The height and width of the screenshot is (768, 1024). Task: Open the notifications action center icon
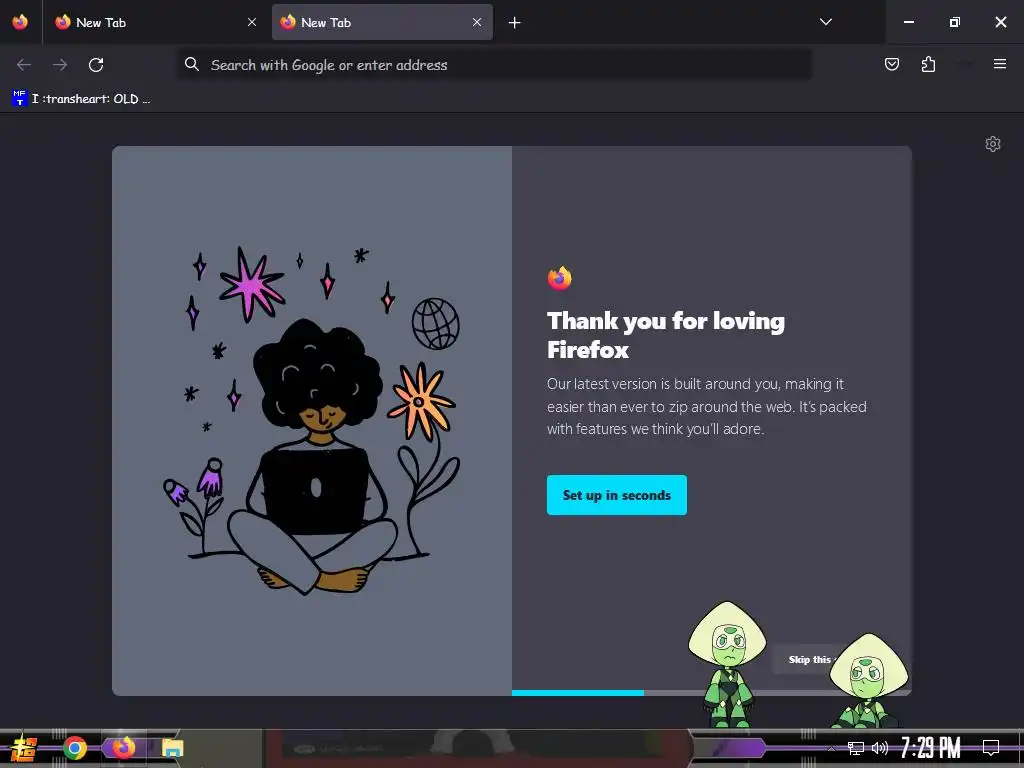click(x=991, y=747)
